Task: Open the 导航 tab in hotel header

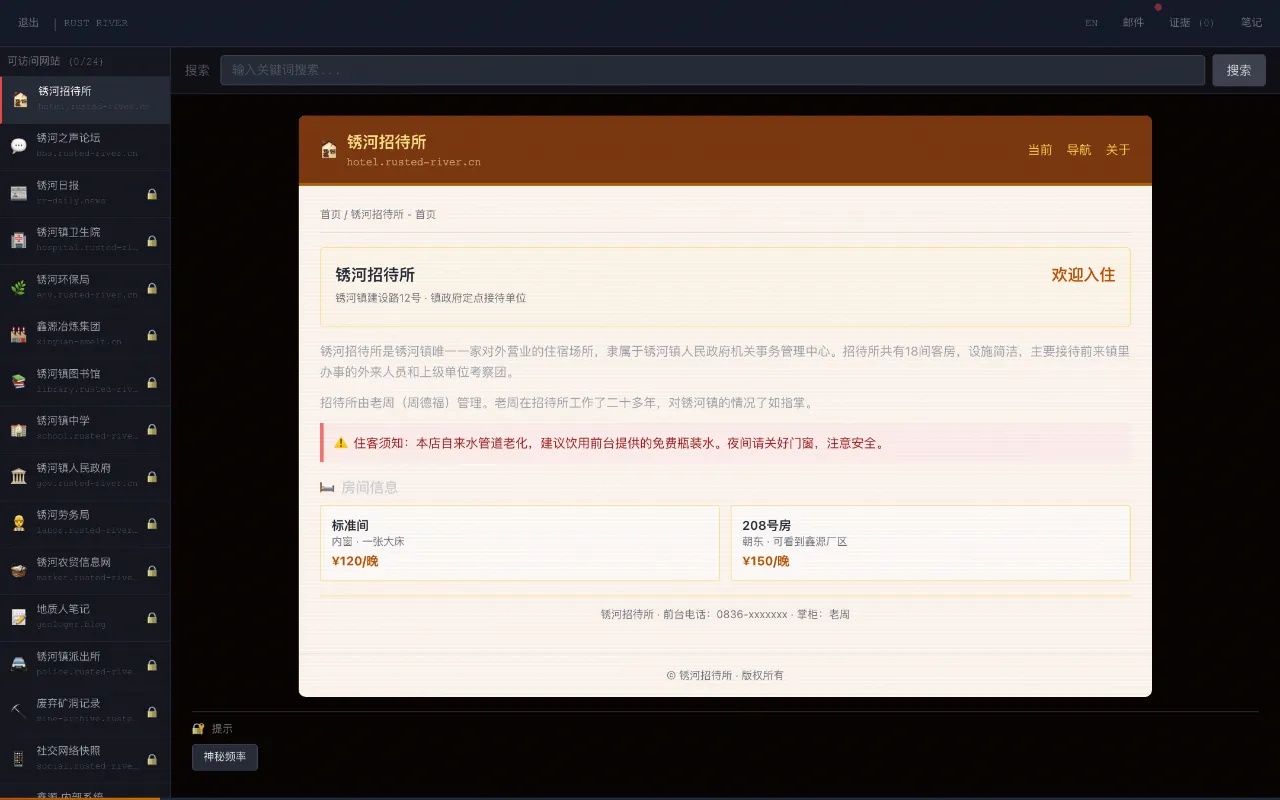Action: (1079, 150)
